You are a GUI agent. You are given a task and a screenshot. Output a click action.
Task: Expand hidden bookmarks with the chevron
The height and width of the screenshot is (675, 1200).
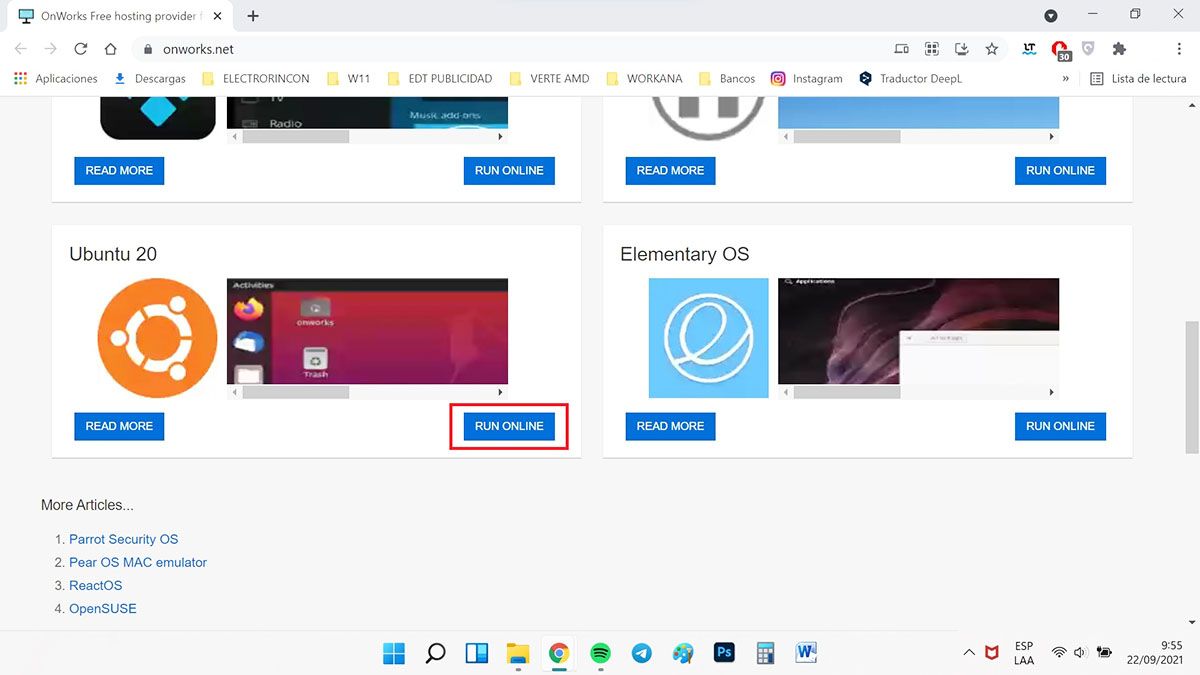(1065, 78)
